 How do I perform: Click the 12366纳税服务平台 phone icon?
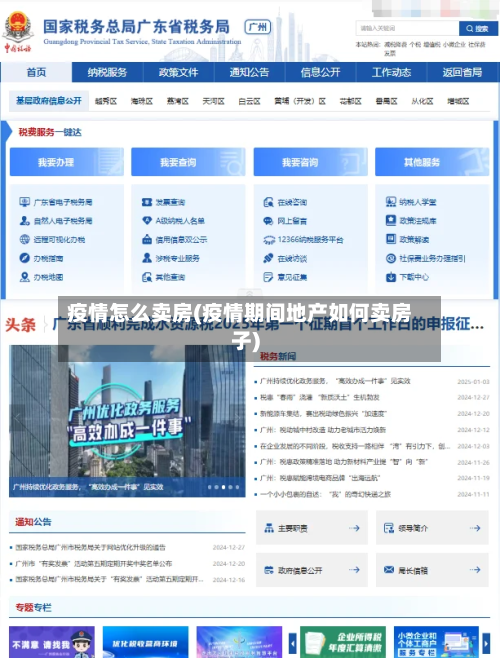point(269,240)
